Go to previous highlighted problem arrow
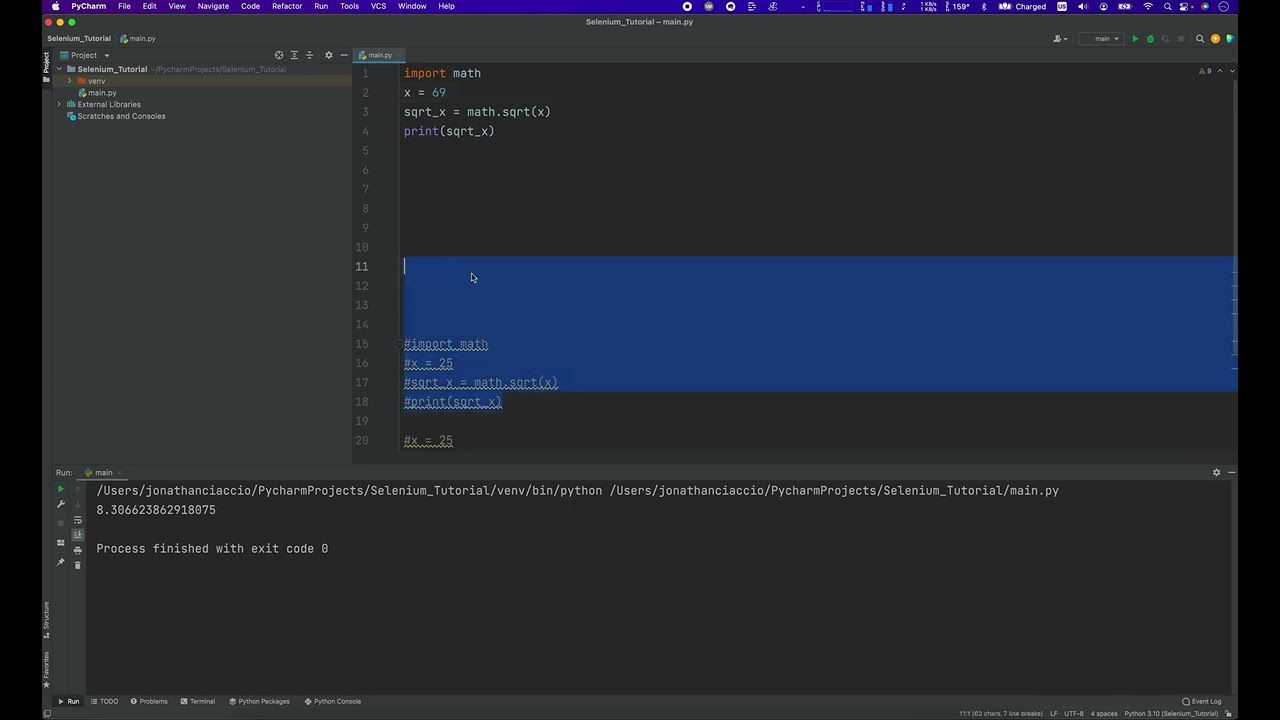This screenshot has width=1280, height=720. [x=1221, y=71]
